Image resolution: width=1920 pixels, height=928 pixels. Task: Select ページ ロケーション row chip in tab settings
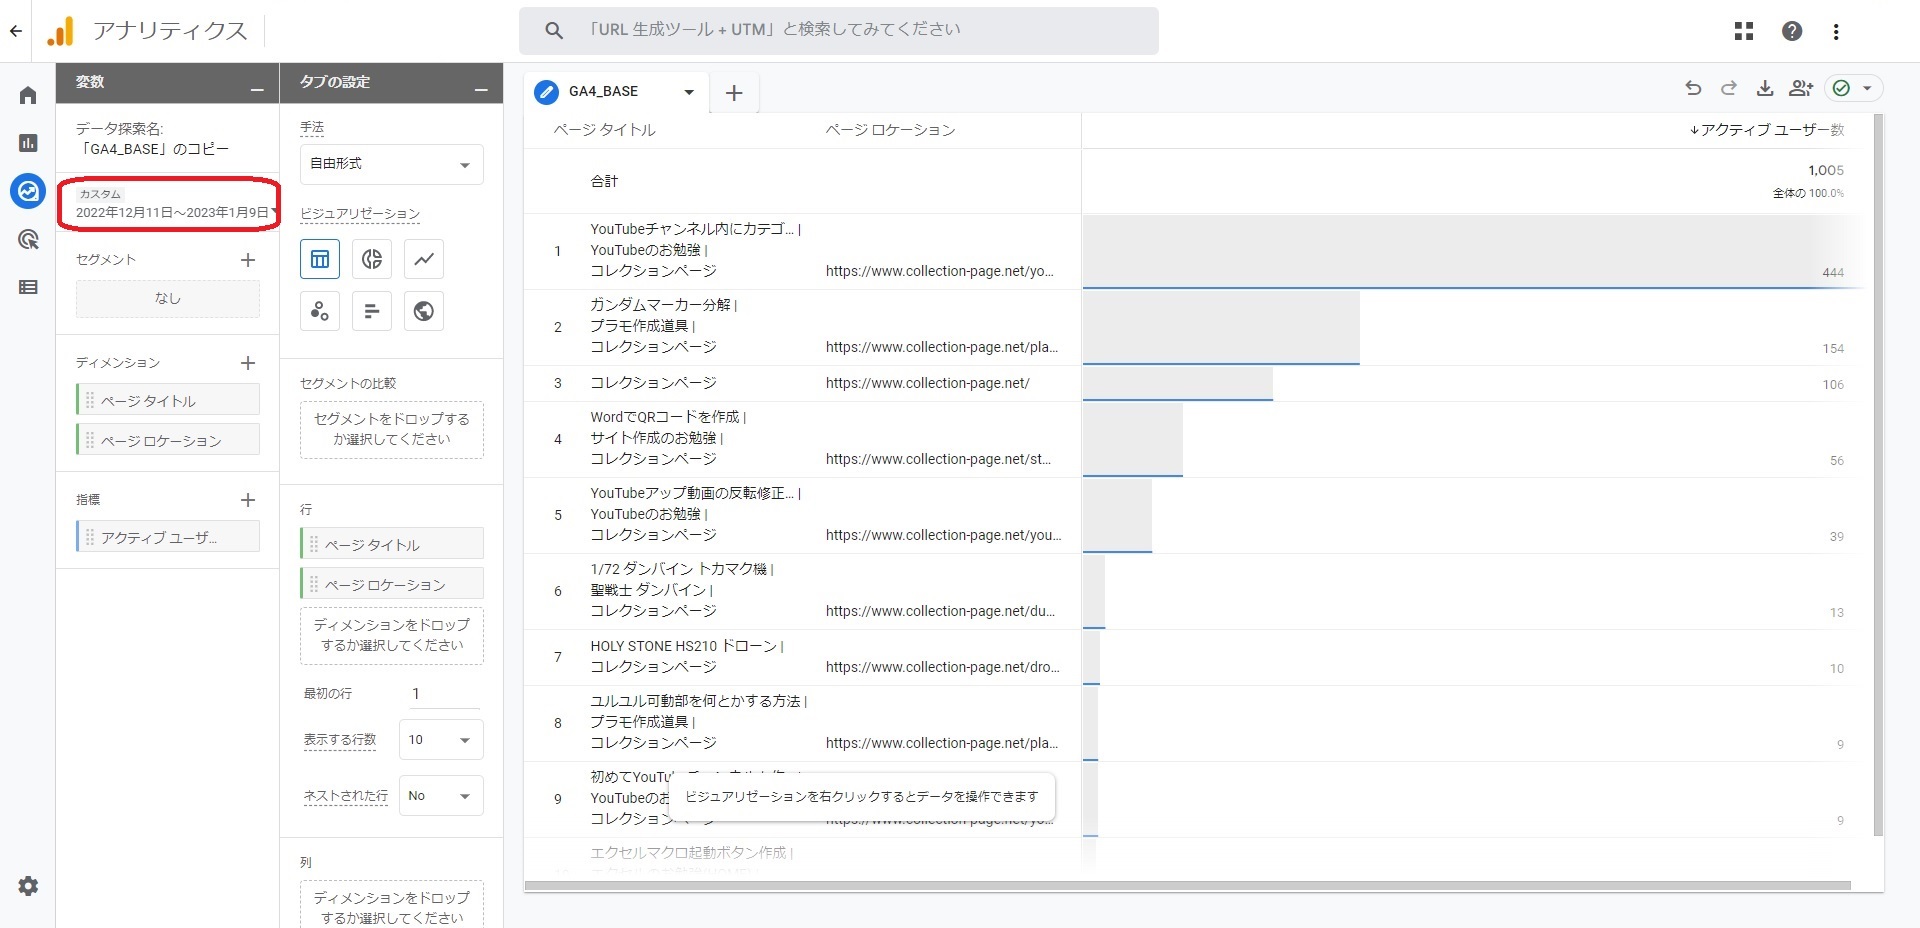point(392,584)
